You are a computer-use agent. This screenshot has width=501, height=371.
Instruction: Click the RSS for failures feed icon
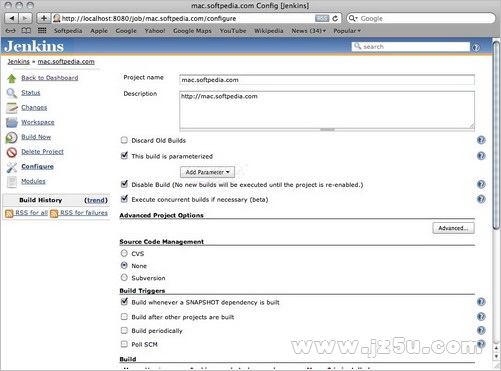54,213
